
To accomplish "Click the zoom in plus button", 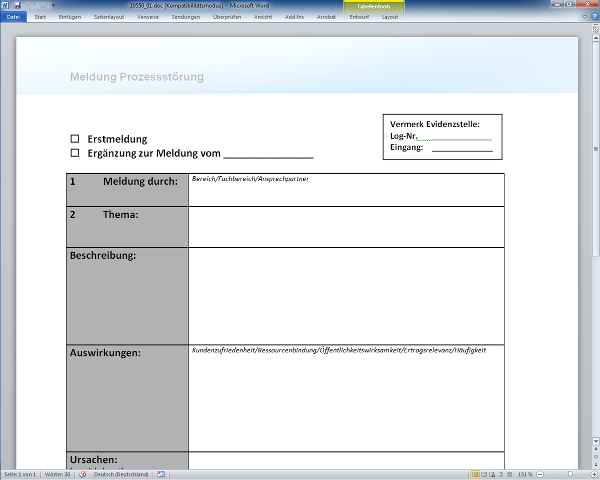I will (594, 474).
